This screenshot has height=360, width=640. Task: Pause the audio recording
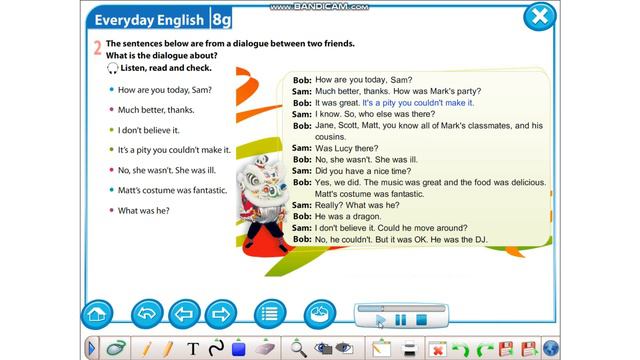pos(401,320)
